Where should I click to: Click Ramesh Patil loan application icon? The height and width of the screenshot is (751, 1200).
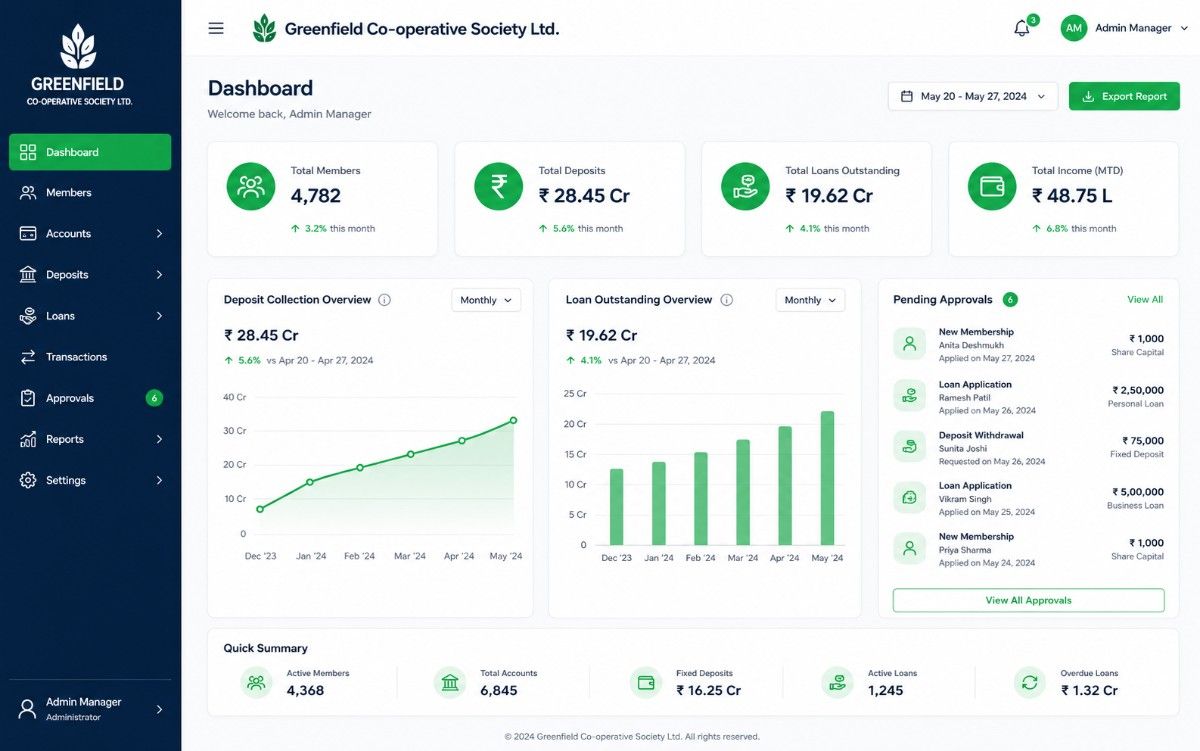(909, 396)
